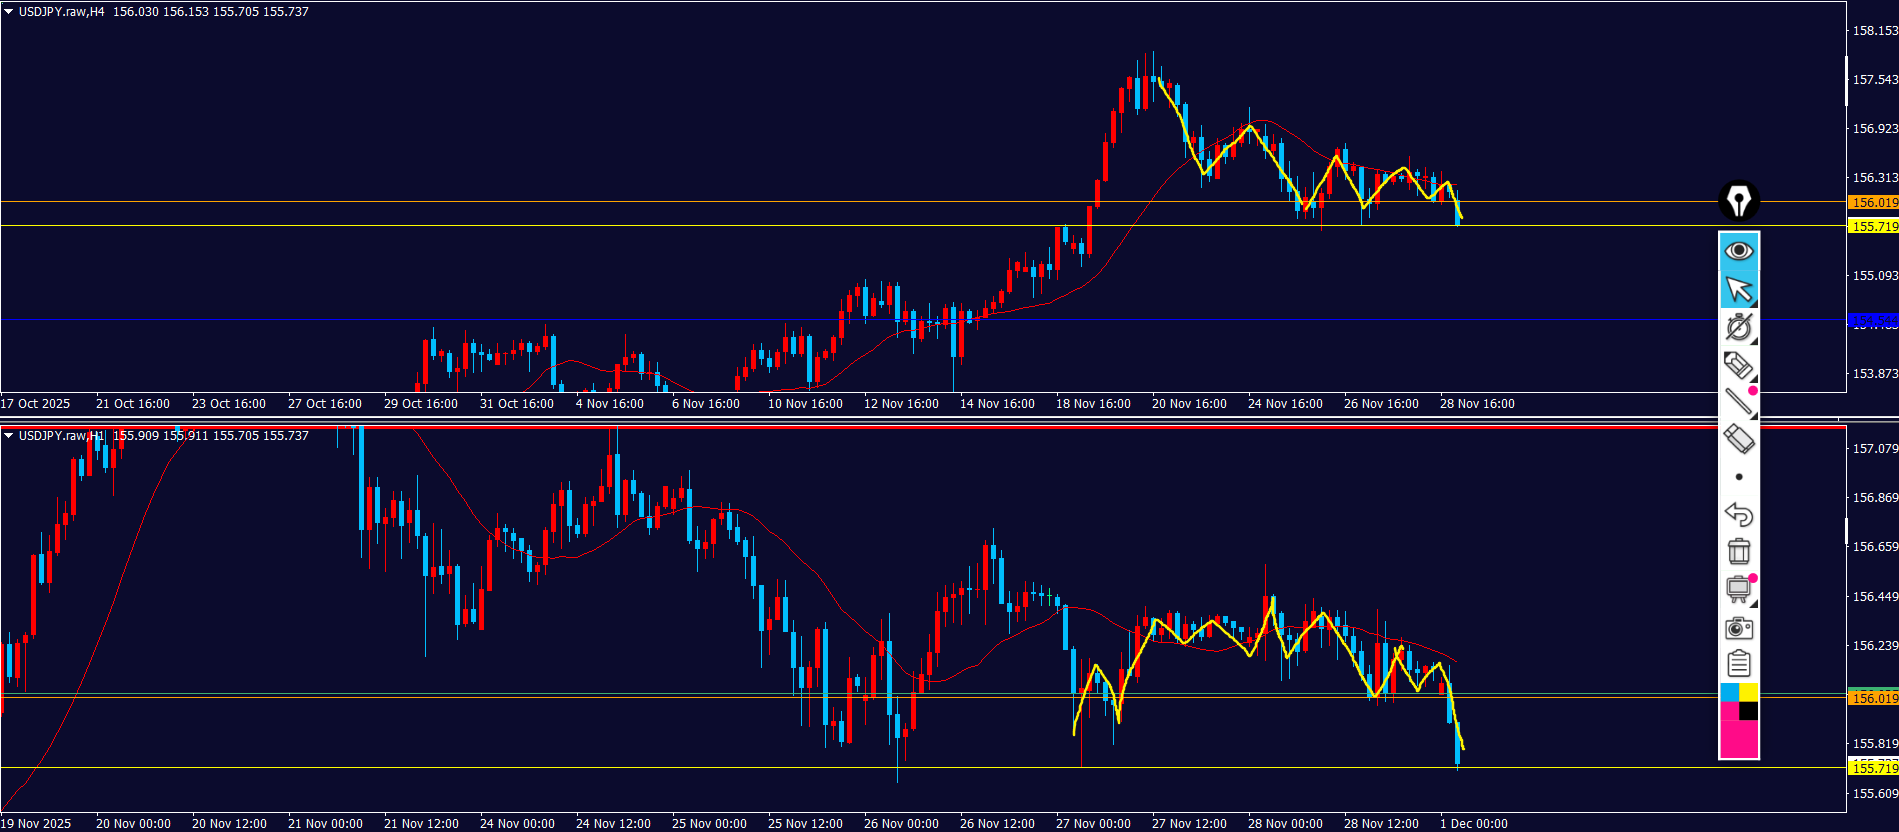
Task: Open the brush size dot selector
Action: pos(1739,477)
